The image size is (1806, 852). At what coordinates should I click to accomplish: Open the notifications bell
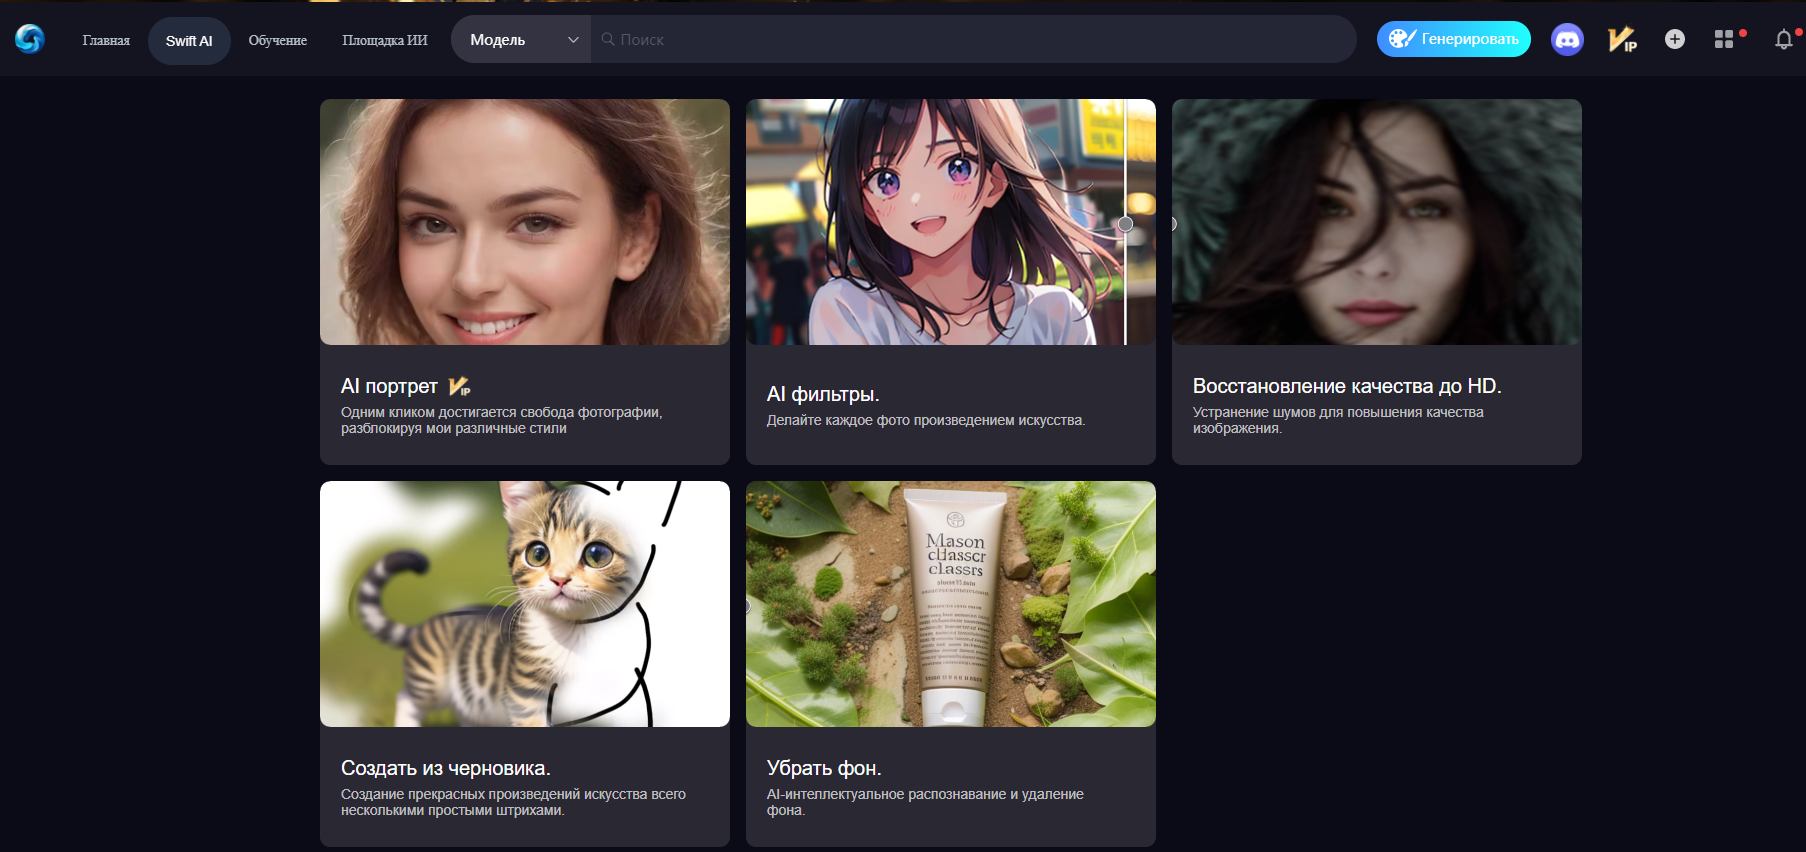[x=1784, y=39]
